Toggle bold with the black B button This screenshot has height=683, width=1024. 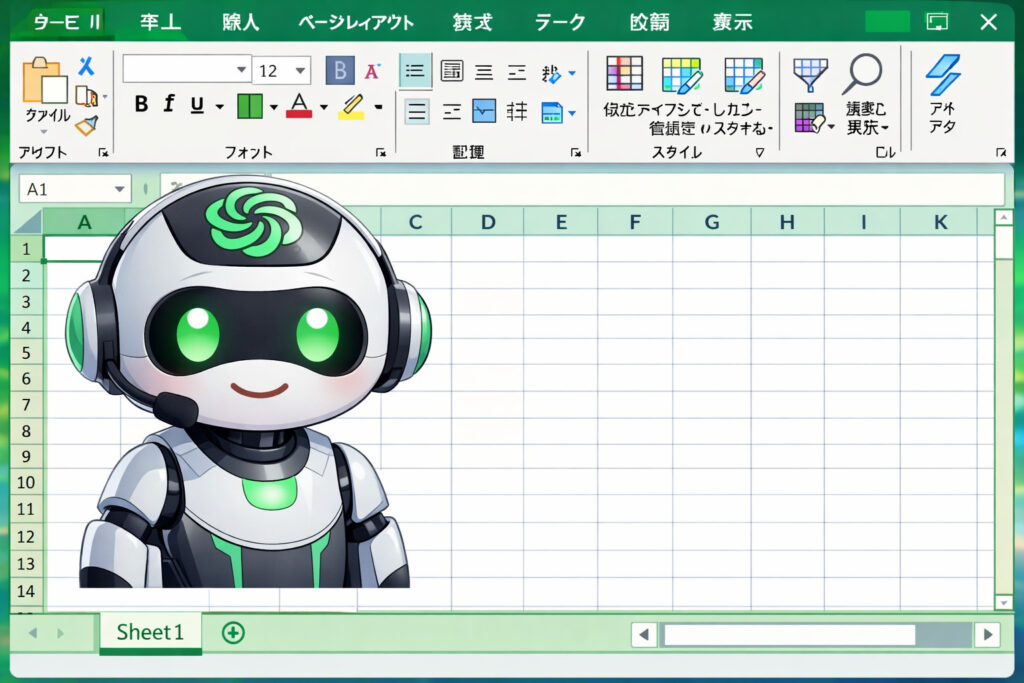(141, 104)
